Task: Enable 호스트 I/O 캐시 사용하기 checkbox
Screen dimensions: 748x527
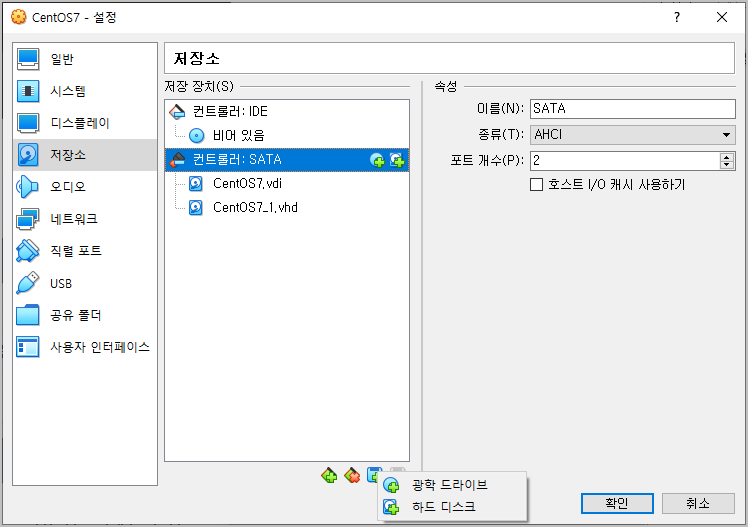Action: (x=537, y=185)
